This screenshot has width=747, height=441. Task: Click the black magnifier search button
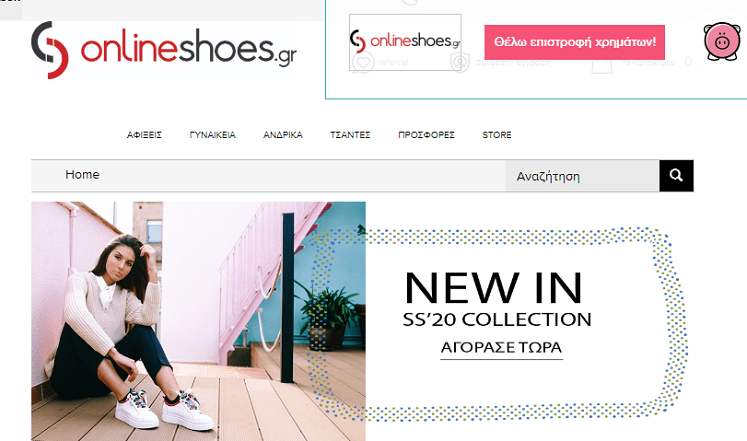[x=676, y=176]
